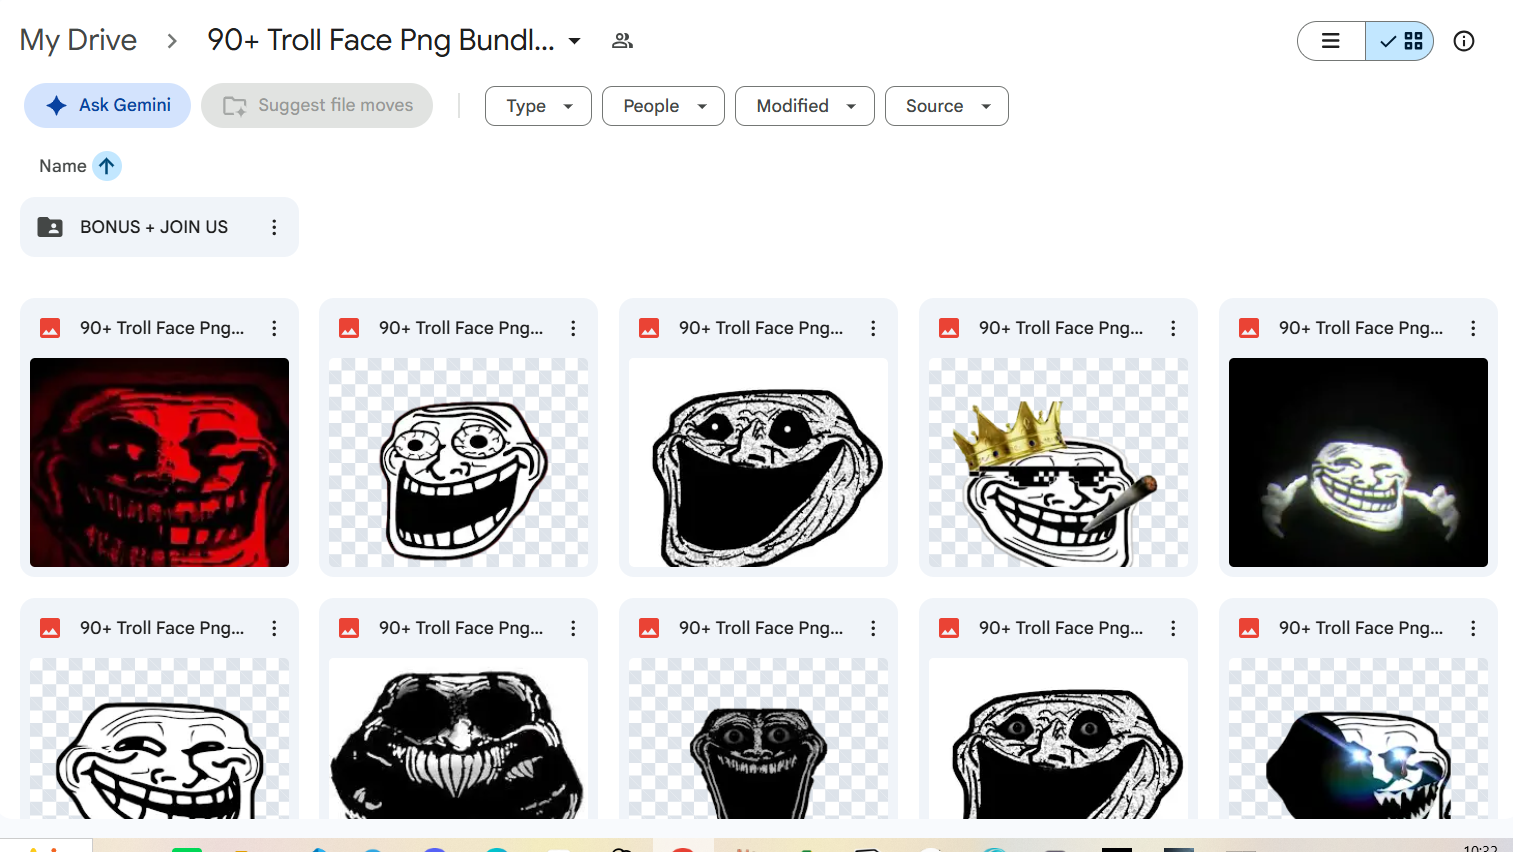Image resolution: width=1513 pixels, height=852 pixels.
Task: Open the crown and pixel sunglasses troll thumbnail
Action: (x=1058, y=462)
